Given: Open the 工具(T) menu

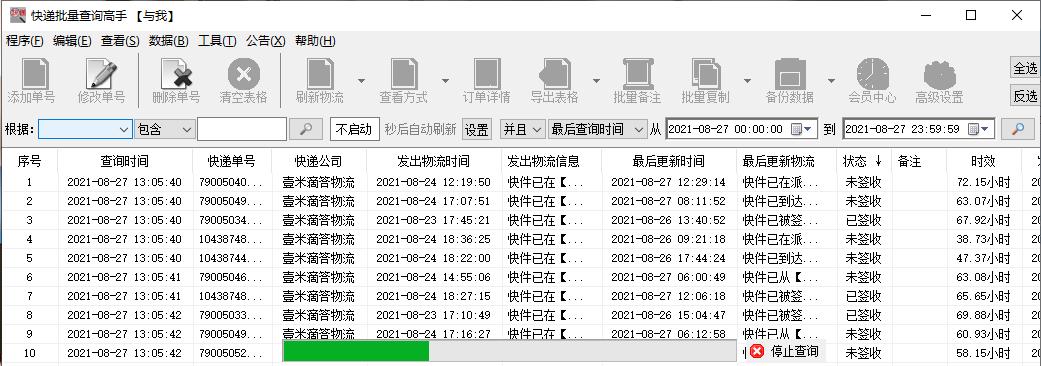Looking at the screenshot, I should 217,41.
